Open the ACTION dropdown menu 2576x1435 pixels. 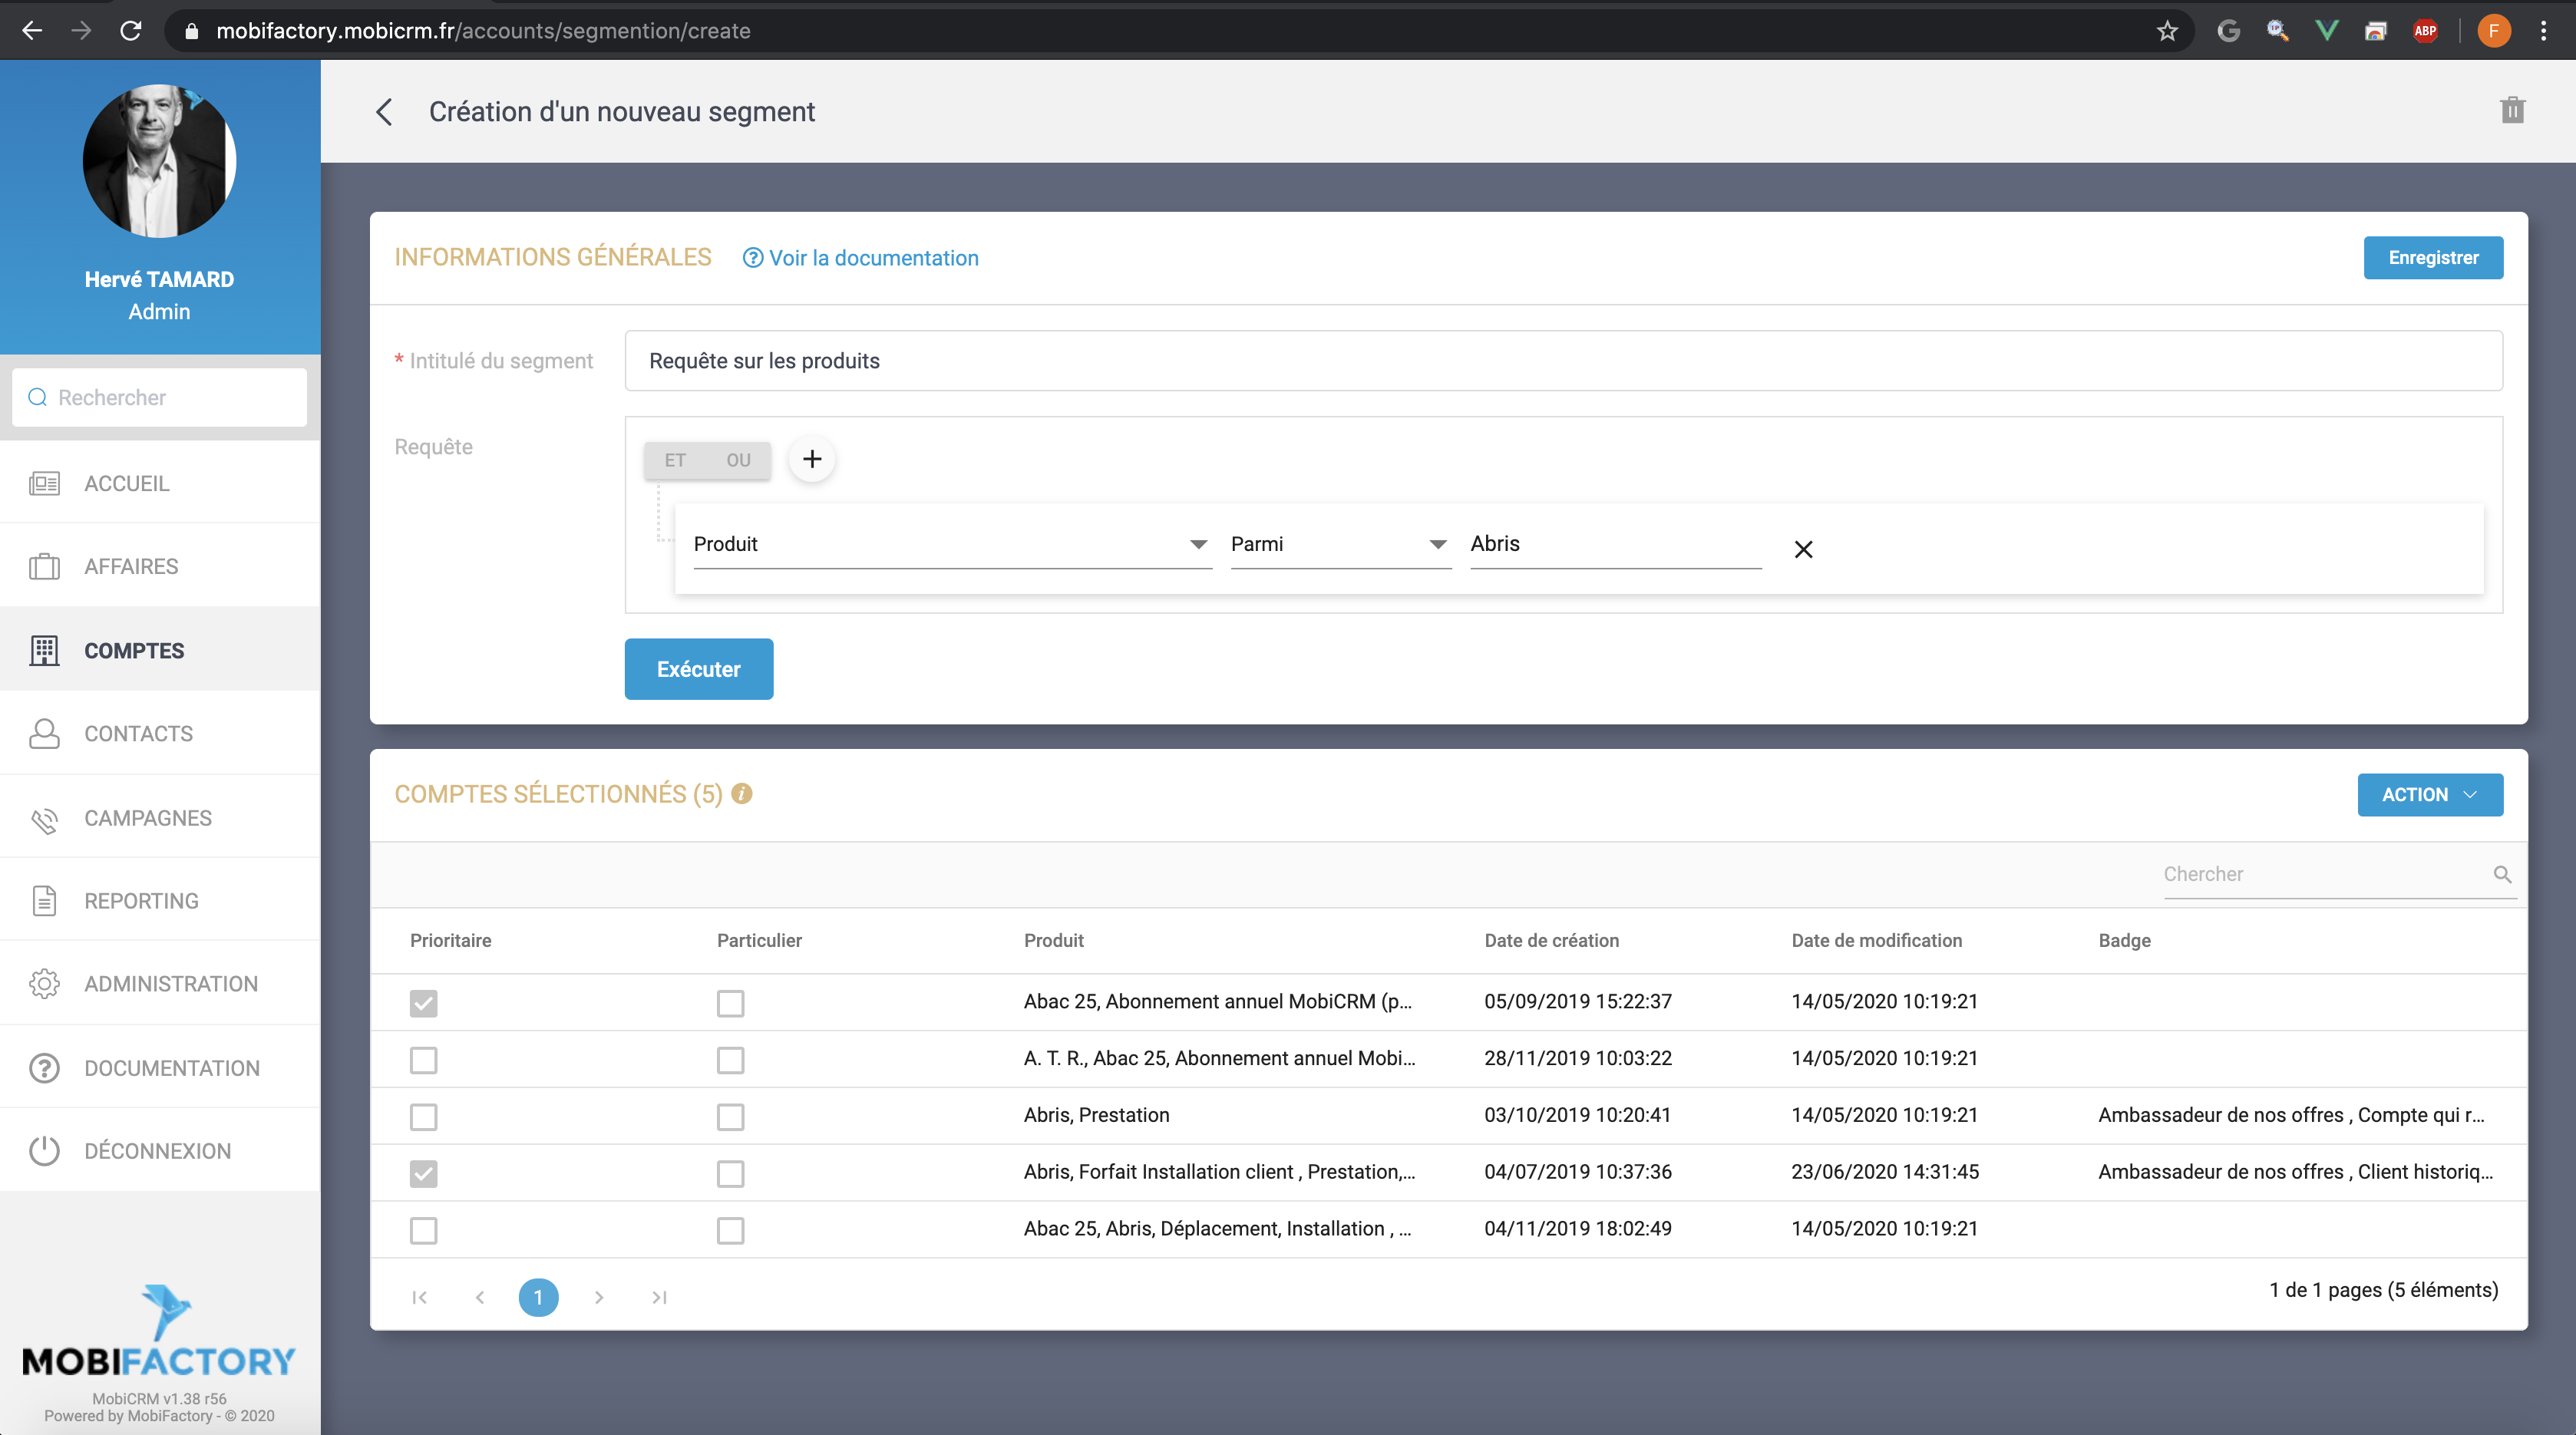(x=2429, y=795)
